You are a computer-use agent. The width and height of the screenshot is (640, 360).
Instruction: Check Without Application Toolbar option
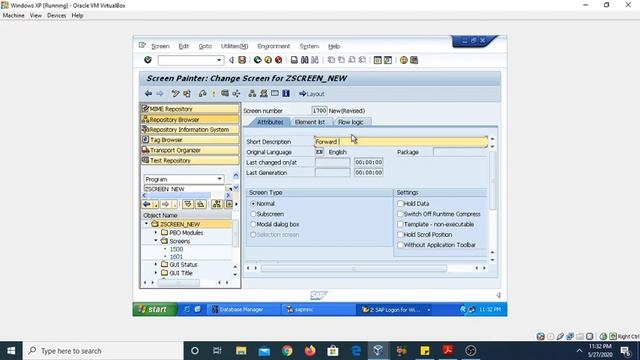pyautogui.click(x=400, y=245)
